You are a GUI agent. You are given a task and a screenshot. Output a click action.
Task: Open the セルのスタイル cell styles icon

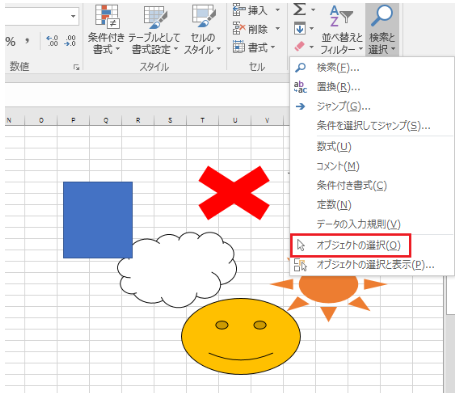(203, 17)
